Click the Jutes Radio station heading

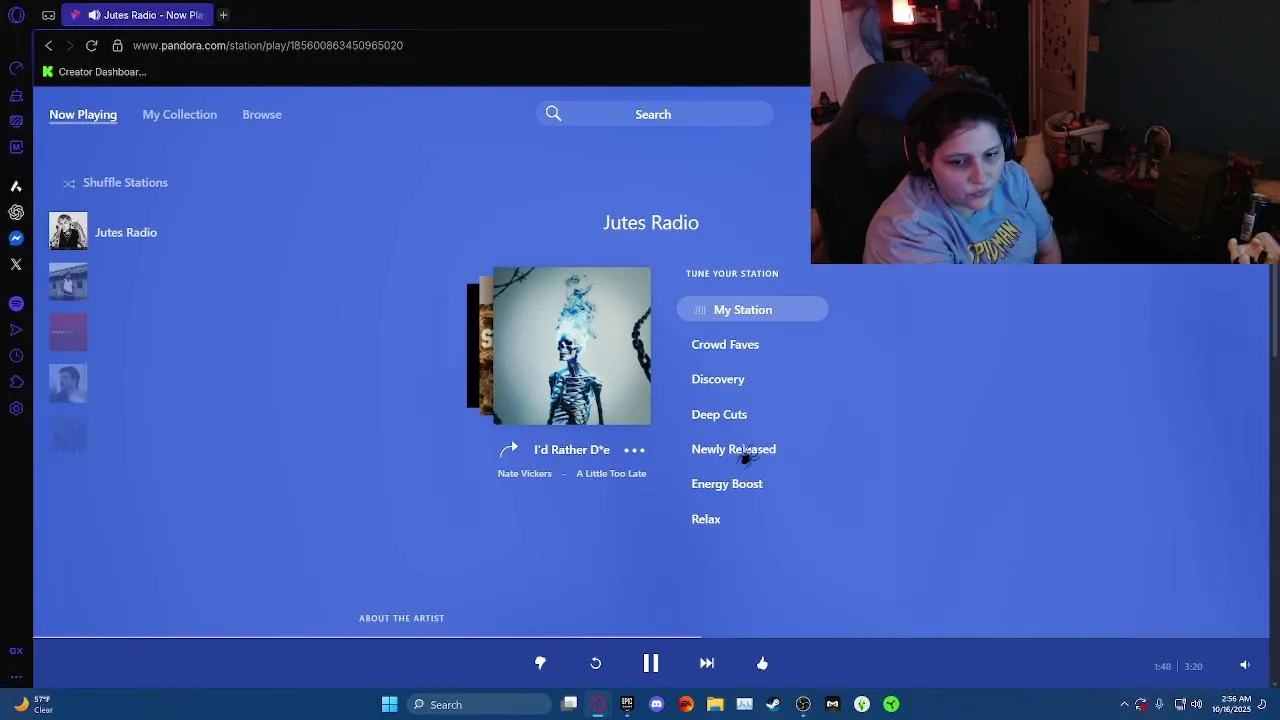coord(651,222)
